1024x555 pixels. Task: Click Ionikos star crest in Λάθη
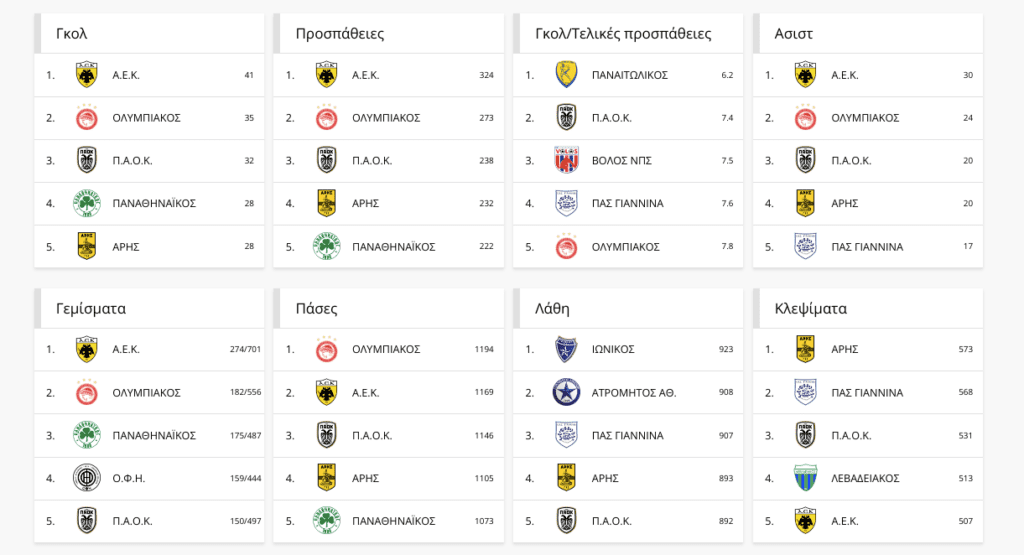(x=566, y=349)
